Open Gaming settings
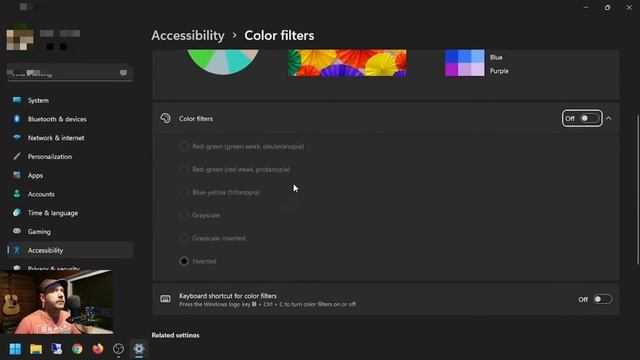Screen dimensions: 640x360 70,231
